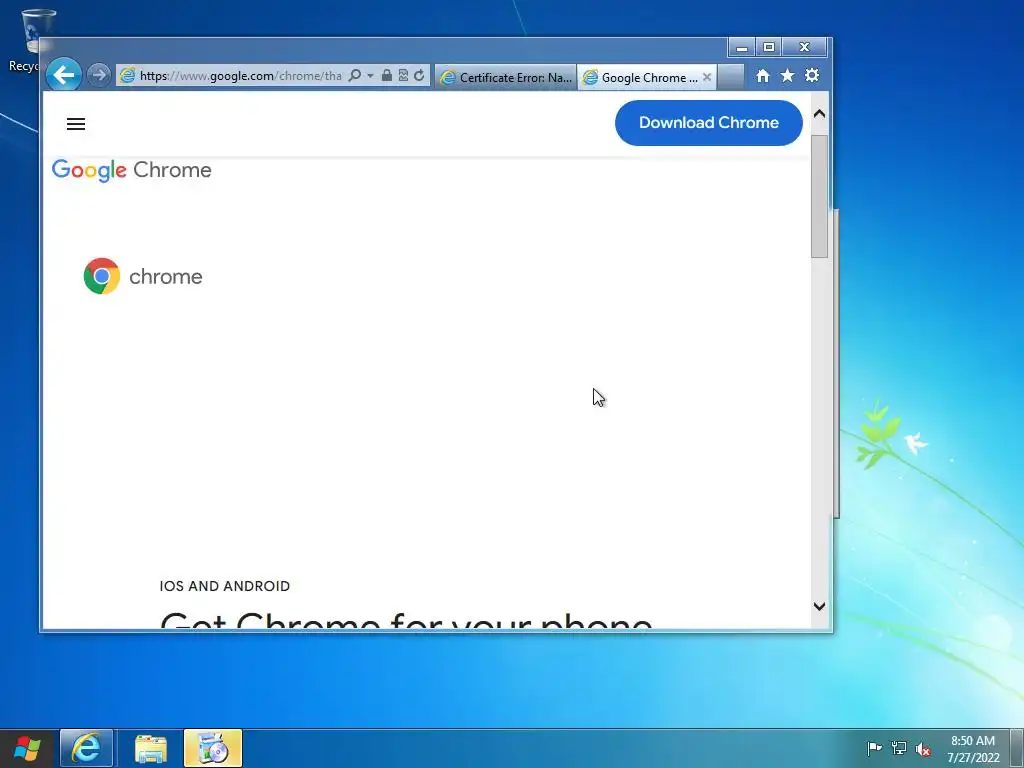1024x768 pixels.
Task: Click the muted volume speaker tray icon
Action: pos(923,749)
